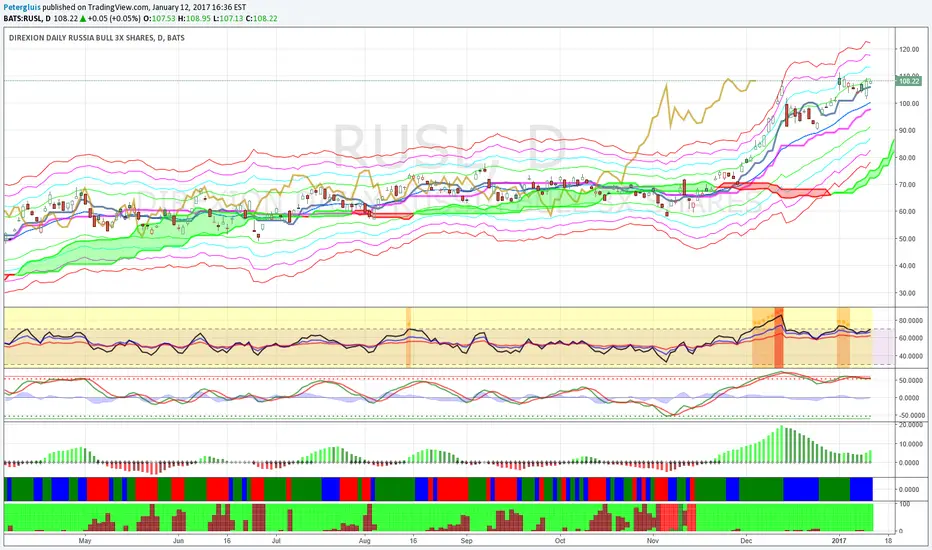Click the publish date January 12, 2017 16:36 EST
932x550 pixels.
tap(198, 7)
